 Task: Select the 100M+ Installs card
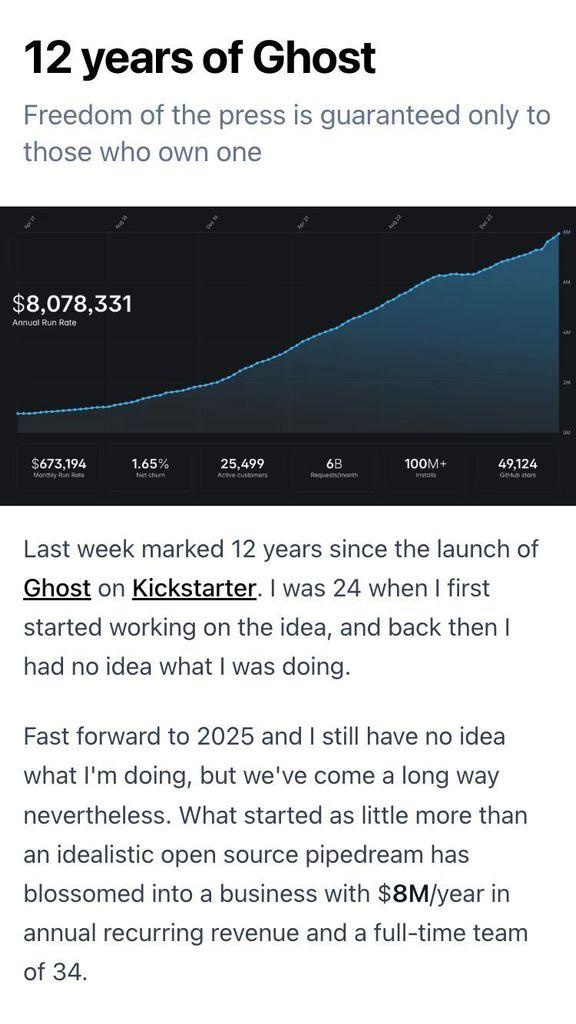click(426, 468)
